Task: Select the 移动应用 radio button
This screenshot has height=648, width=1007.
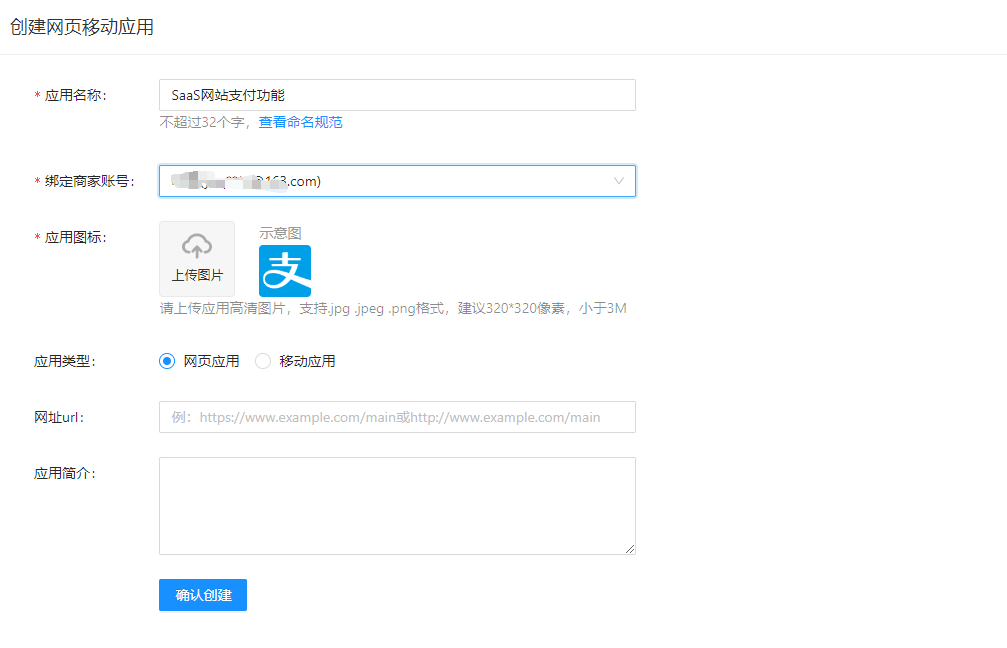Action: 263,361
